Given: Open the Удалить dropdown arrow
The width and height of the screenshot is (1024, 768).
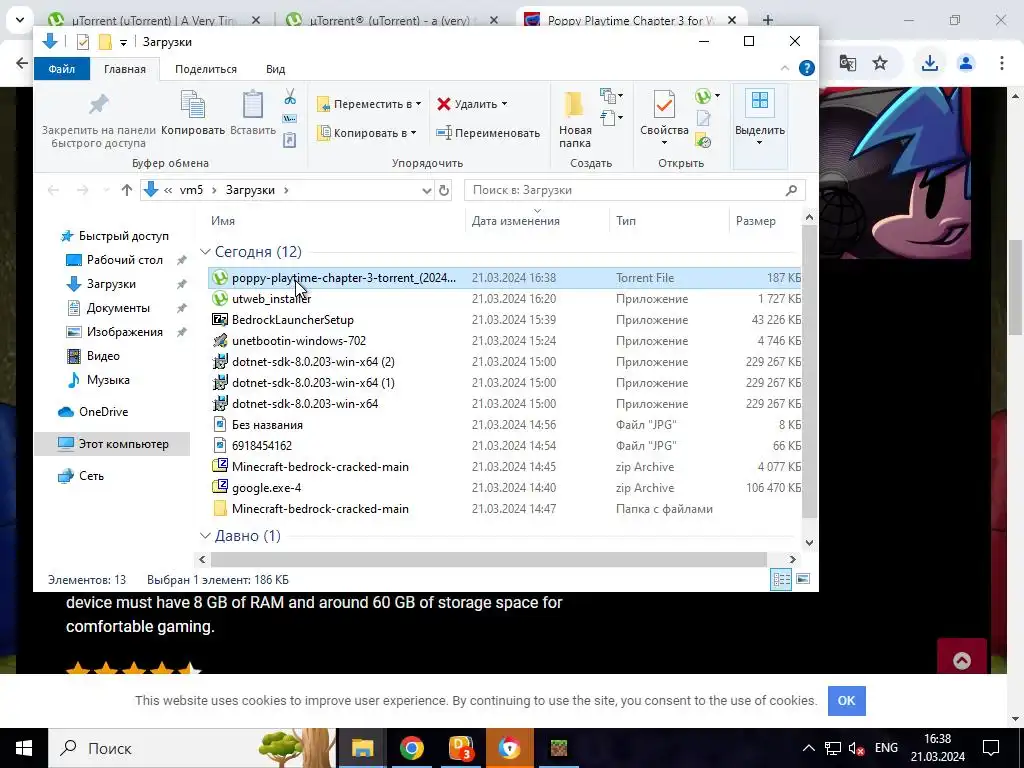Looking at the screenshot, I should 504,104.
